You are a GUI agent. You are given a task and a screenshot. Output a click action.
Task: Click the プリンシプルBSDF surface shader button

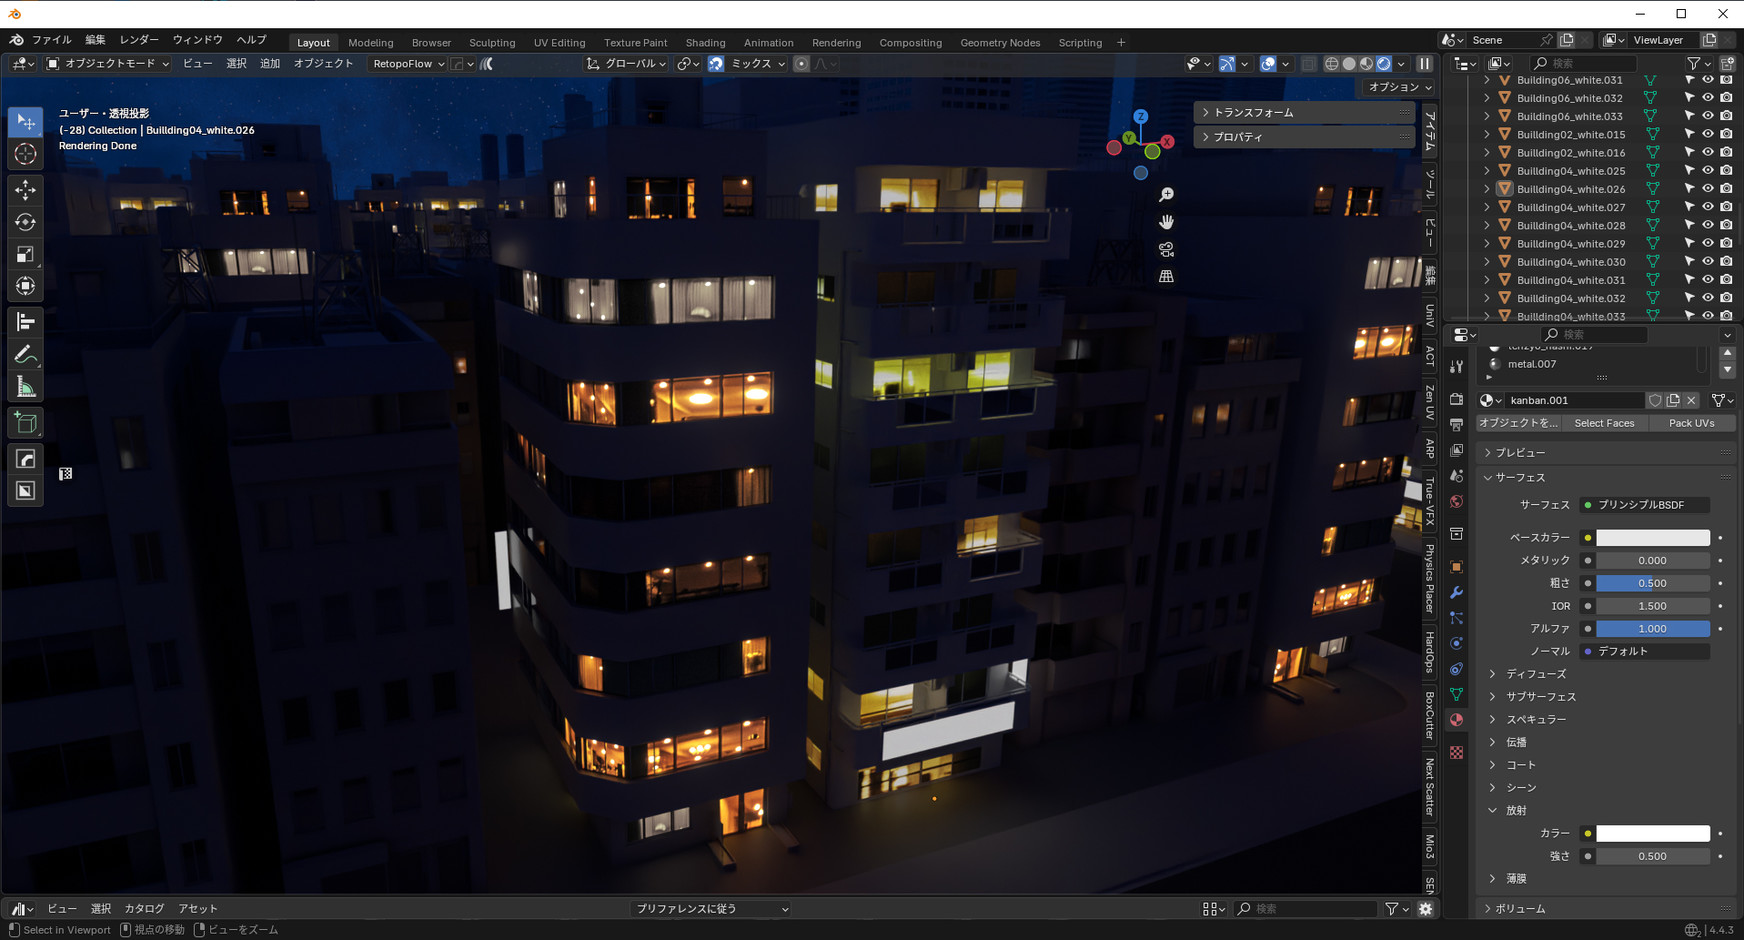1644,505
